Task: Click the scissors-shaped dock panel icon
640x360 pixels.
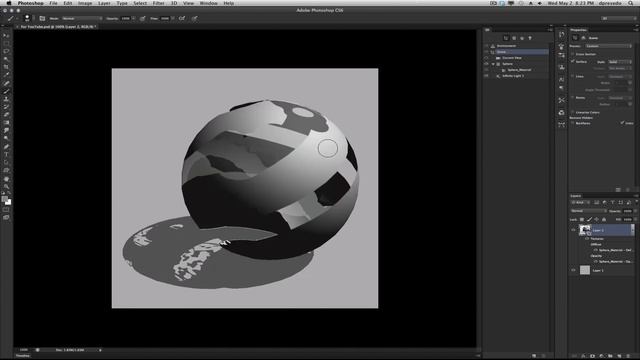Action: [562, 100]
